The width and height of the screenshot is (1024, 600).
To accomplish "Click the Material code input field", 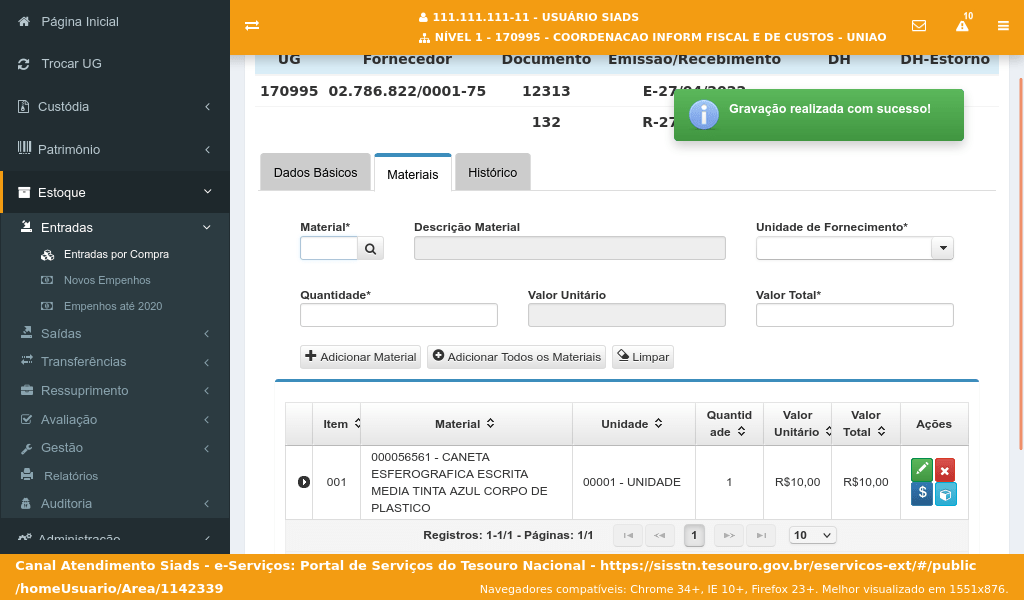I will tap(329, 248).
